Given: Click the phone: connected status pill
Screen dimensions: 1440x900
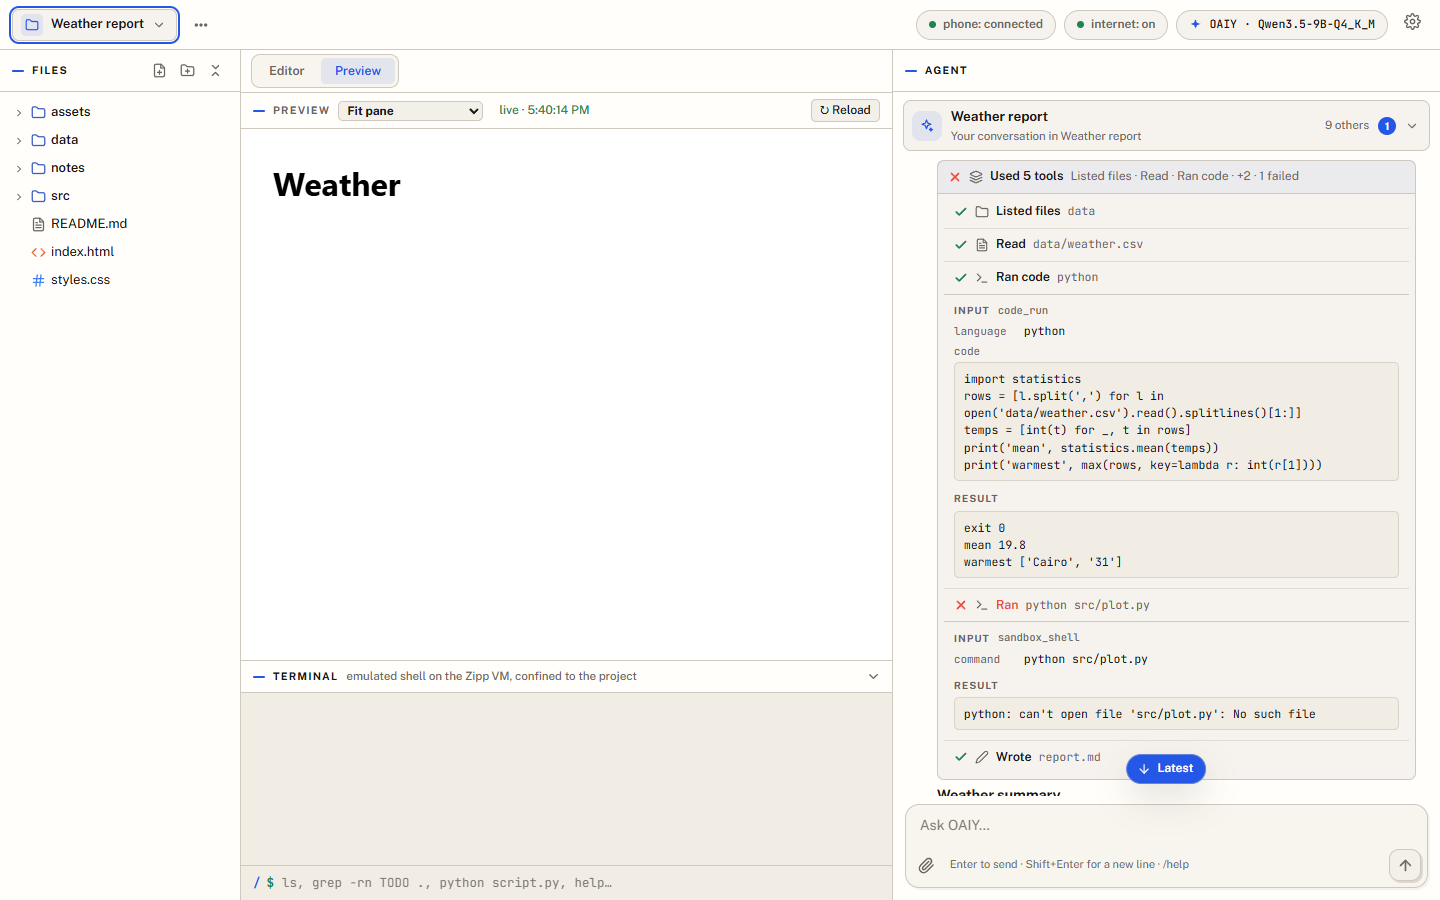Looking at the screenshot, I should [985, 25].
